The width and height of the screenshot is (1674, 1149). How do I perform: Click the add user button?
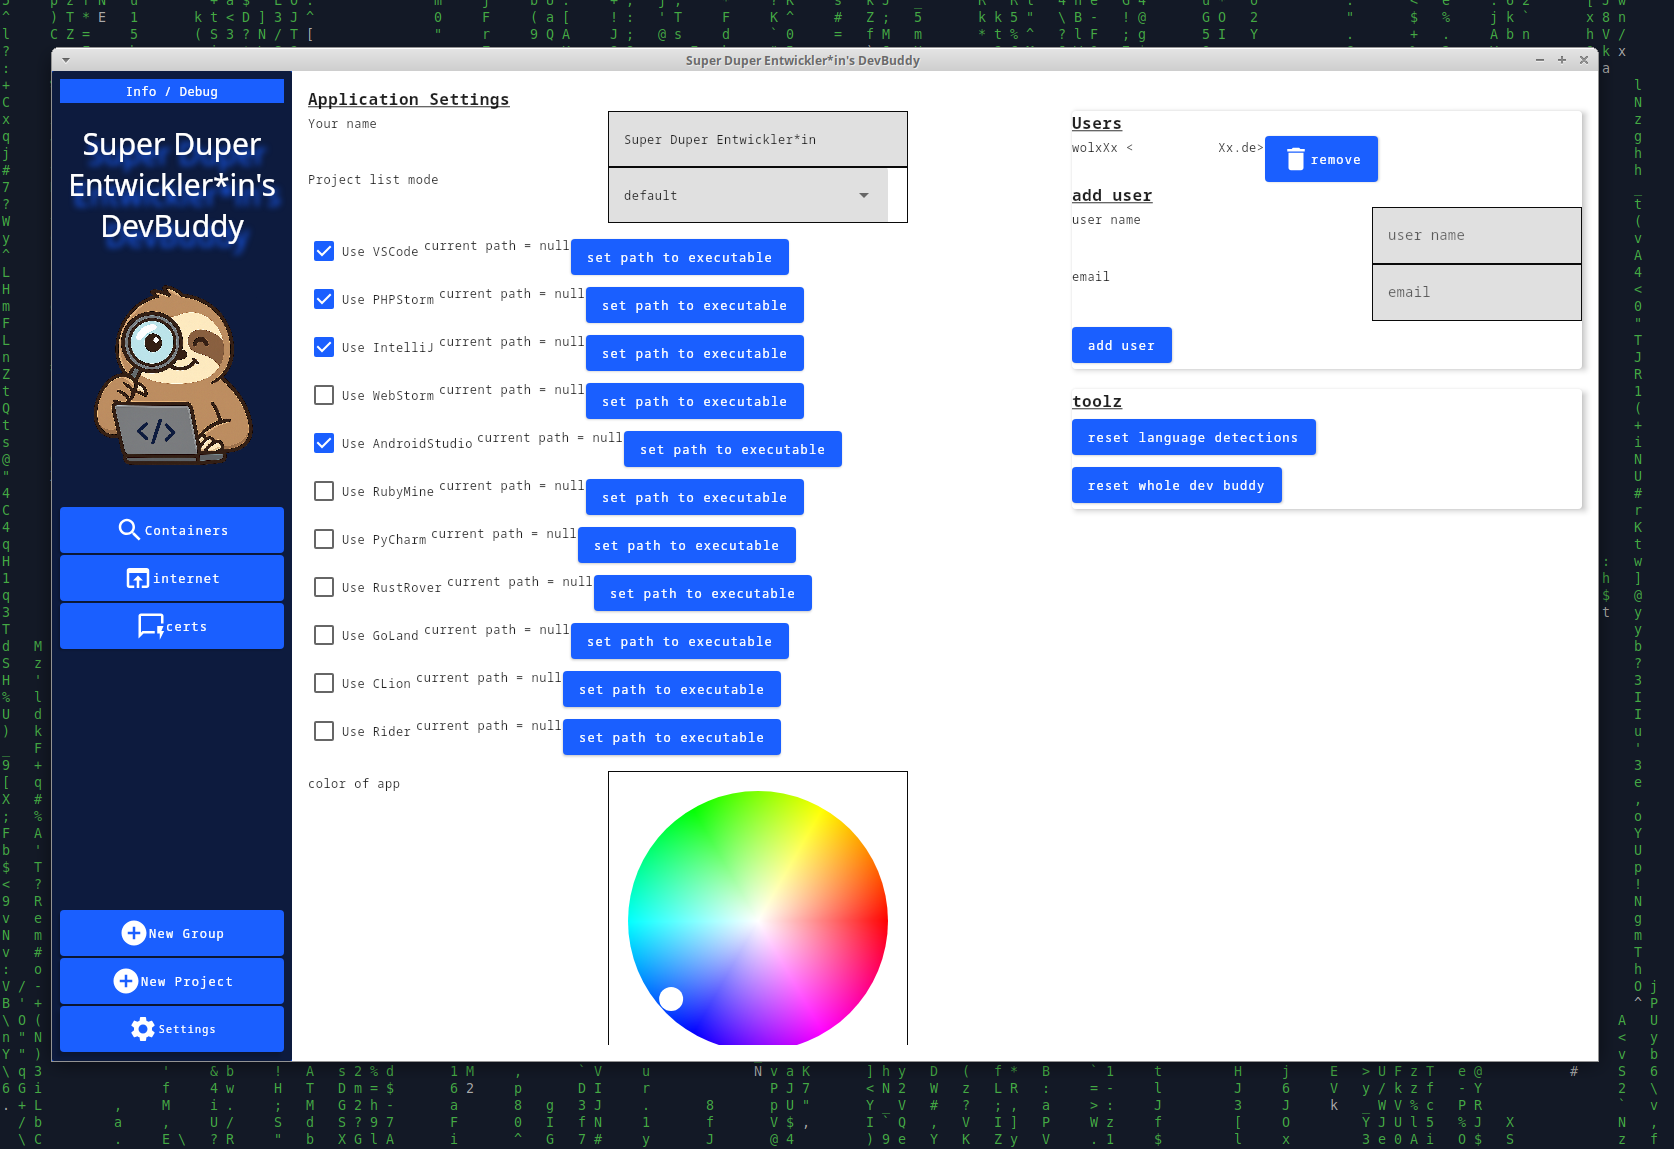point(1121,344)
